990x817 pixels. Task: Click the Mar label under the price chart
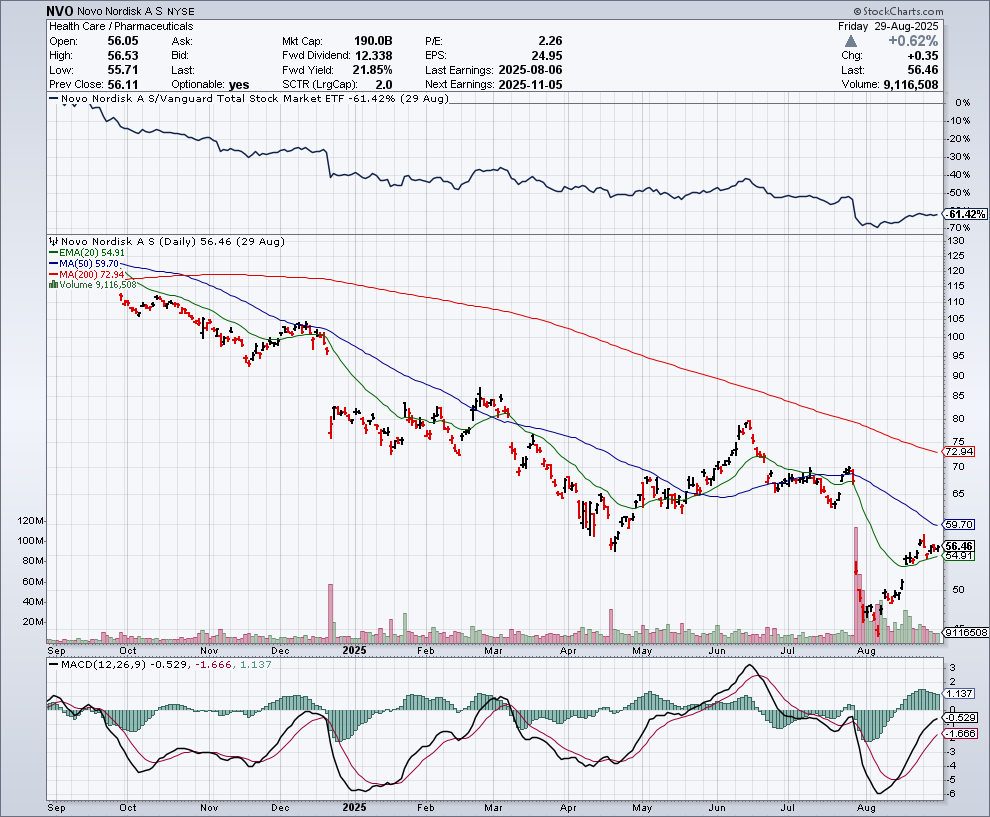click(492, 650)
